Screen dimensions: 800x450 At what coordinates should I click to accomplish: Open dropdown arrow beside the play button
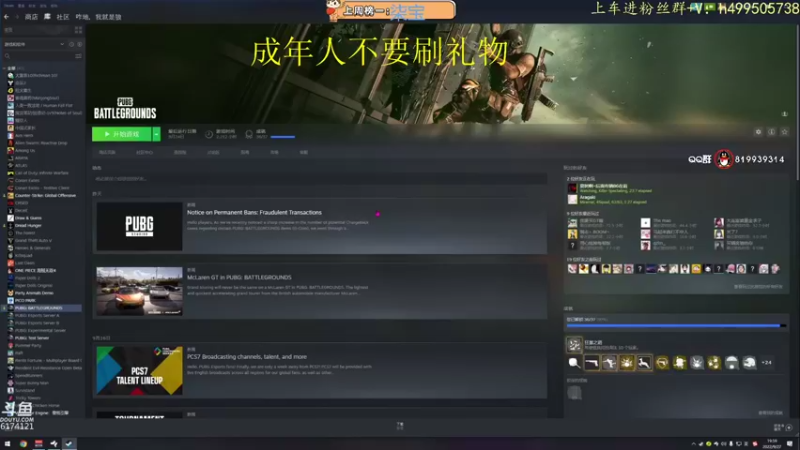[156, 134]
